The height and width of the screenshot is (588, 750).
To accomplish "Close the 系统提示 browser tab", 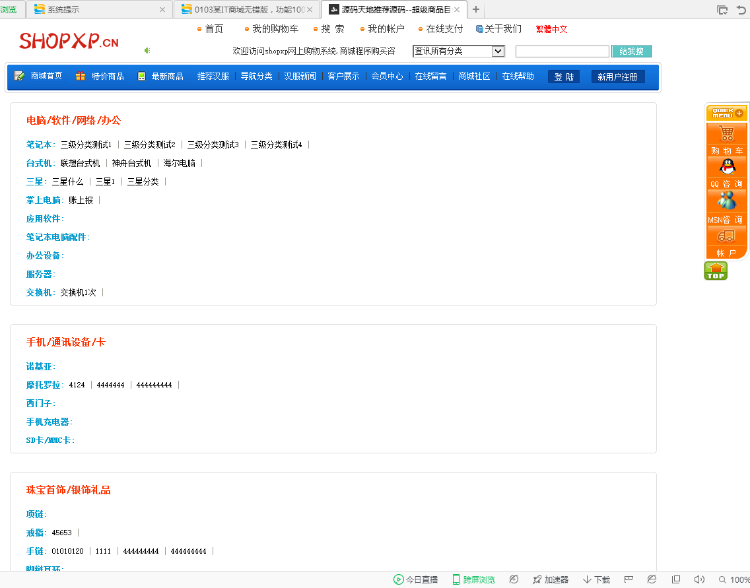I will pyautogui.click(x=162, y=10).
